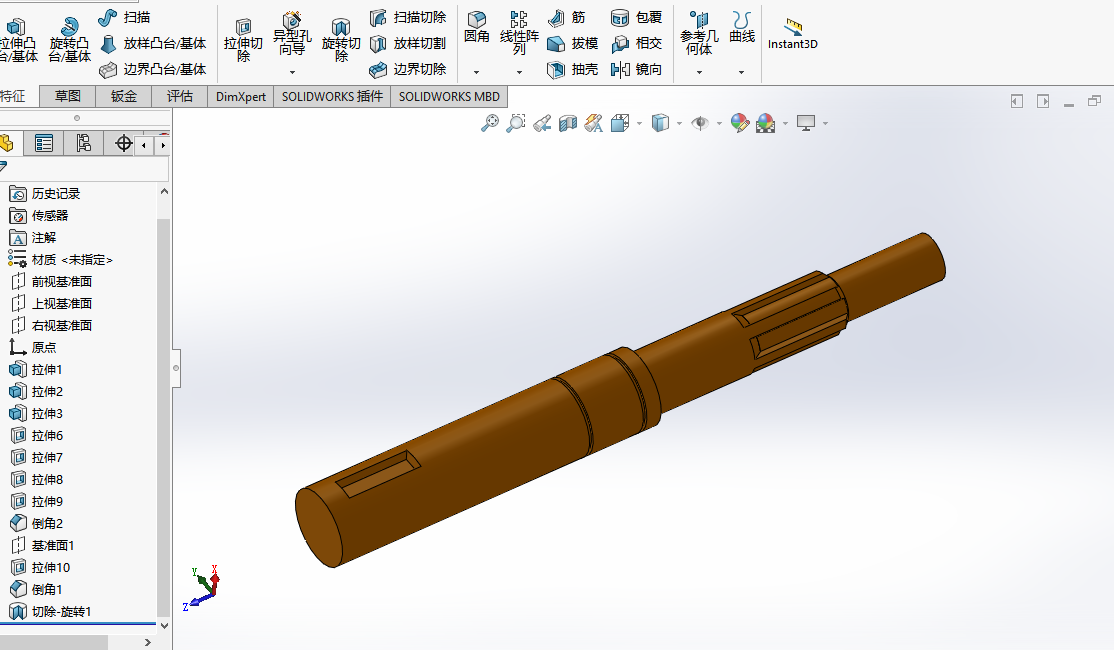Viewport: 1114px width, 650px height.
Task: Open the PropertyManager panel tab
Action: (x=44, y=144)
